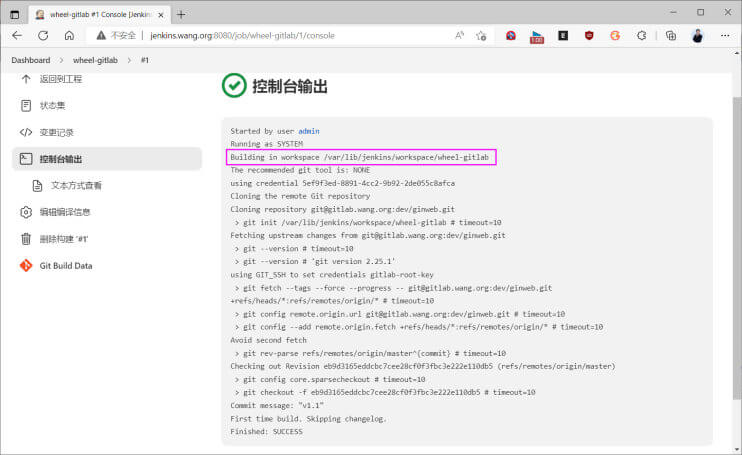Close the wheel-gitlab #1 Console tab
The height and width of the screenshot is (455, 742).
click(x=161, y=15)
